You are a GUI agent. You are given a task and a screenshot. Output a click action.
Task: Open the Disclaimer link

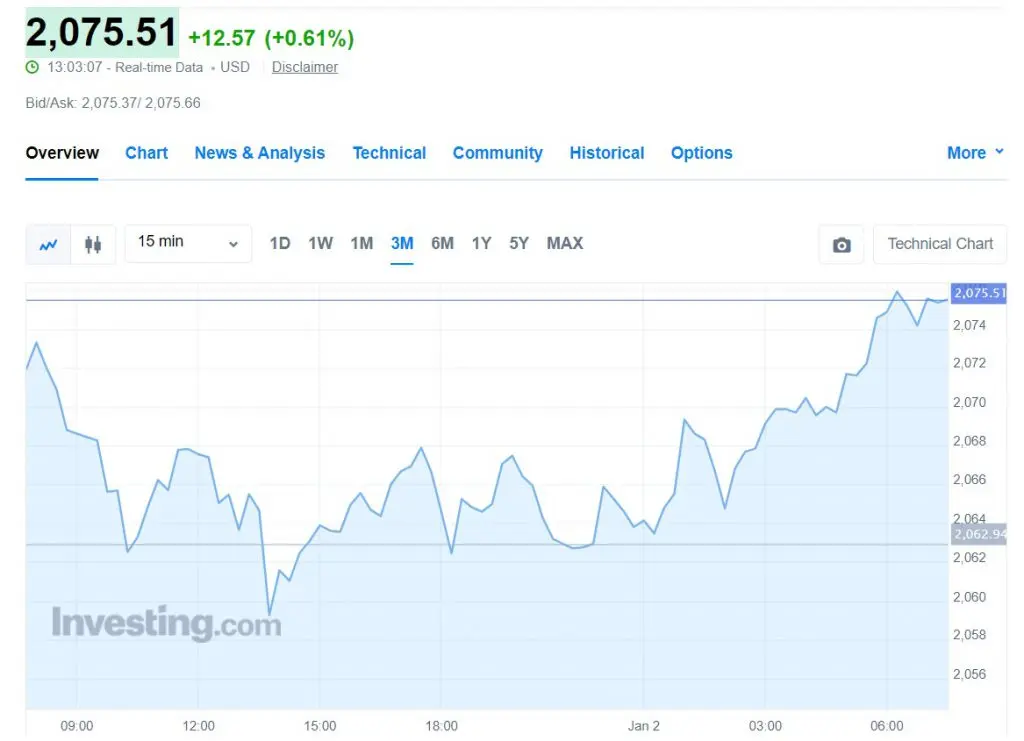(304, 67)
